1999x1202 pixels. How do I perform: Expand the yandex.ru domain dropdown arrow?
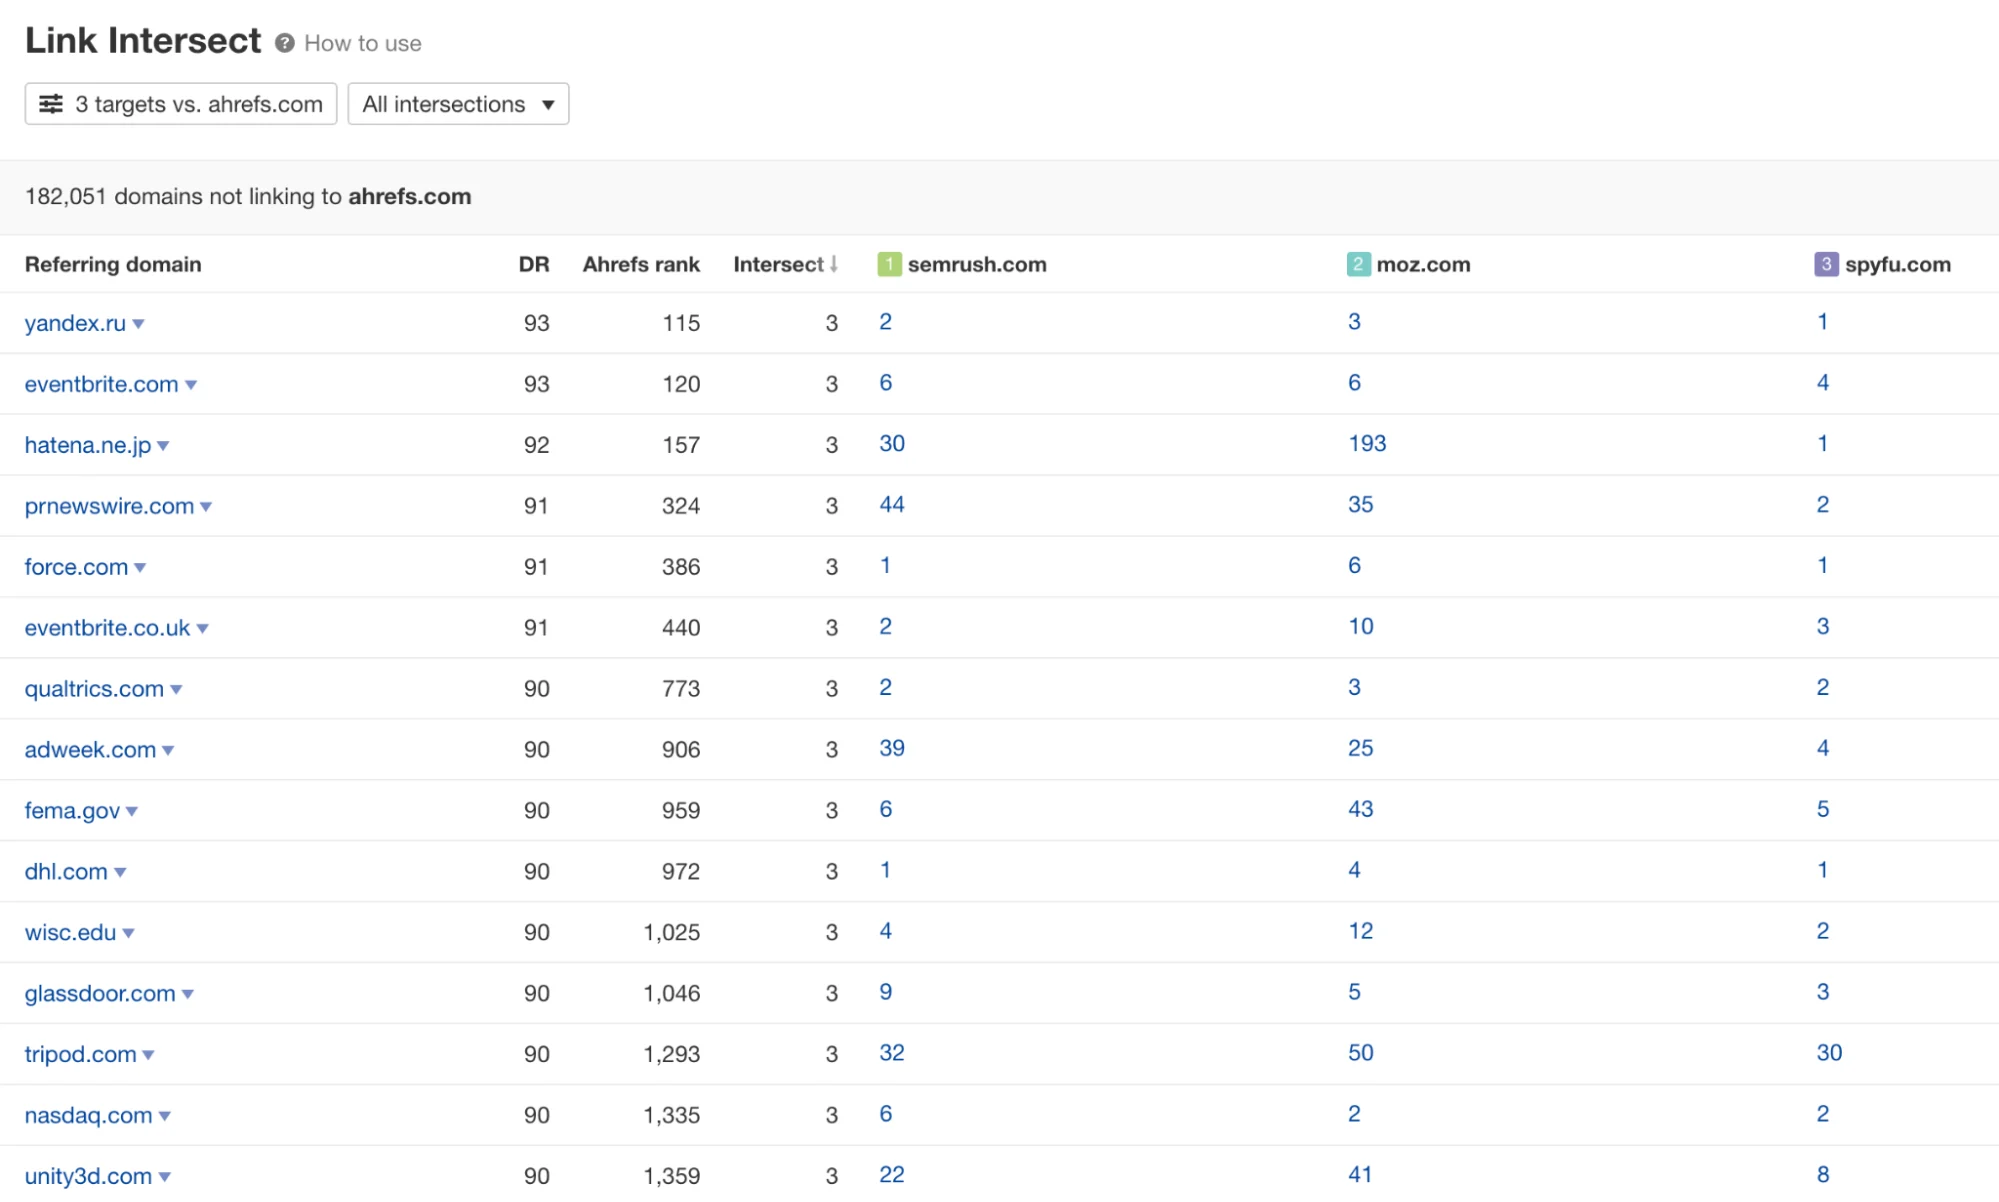pyautogui.click(x=139, y=324)
